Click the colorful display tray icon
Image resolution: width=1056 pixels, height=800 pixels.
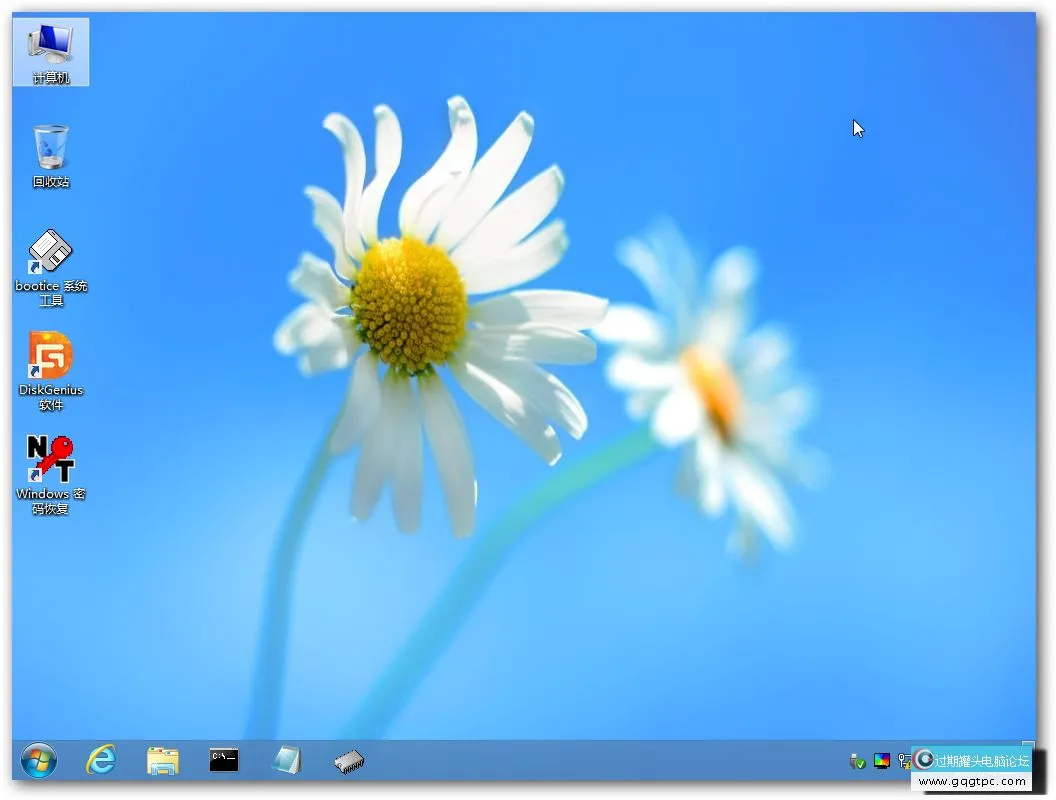coord(881,762)
